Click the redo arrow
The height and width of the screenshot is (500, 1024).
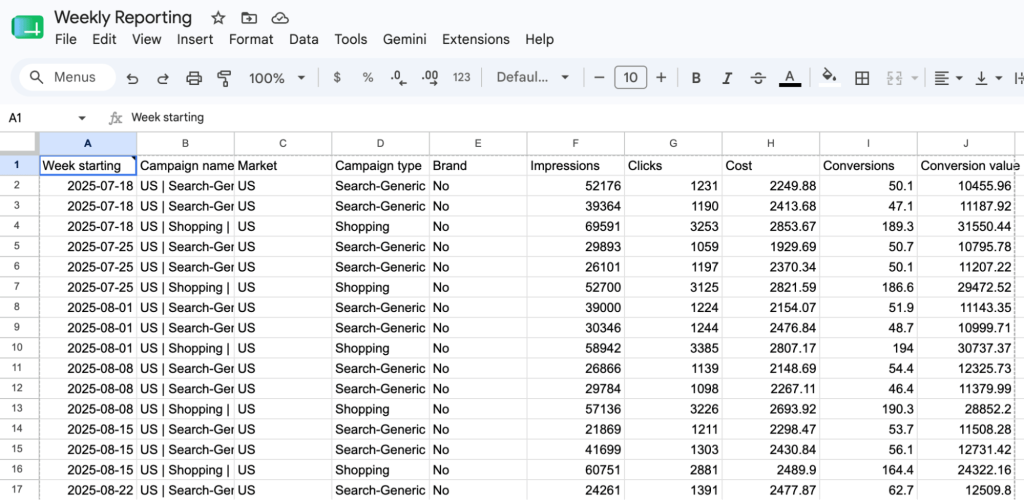[x=163, y=78]
